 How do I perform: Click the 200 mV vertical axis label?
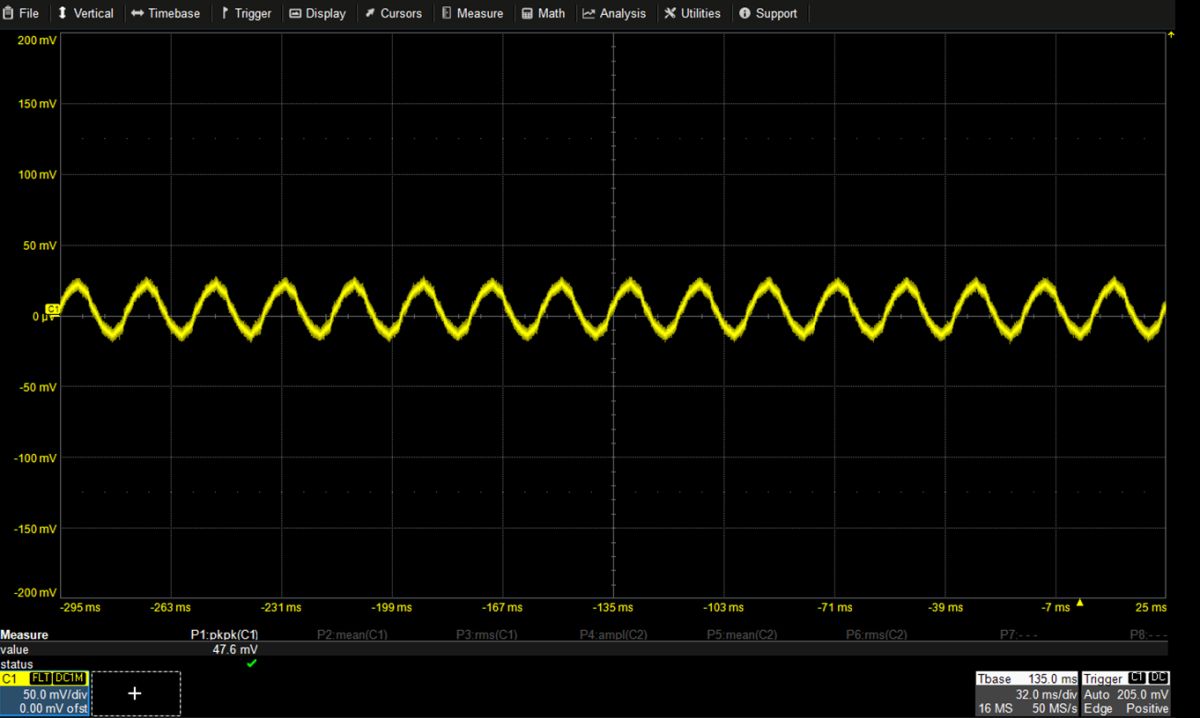(x=36, y=40)
